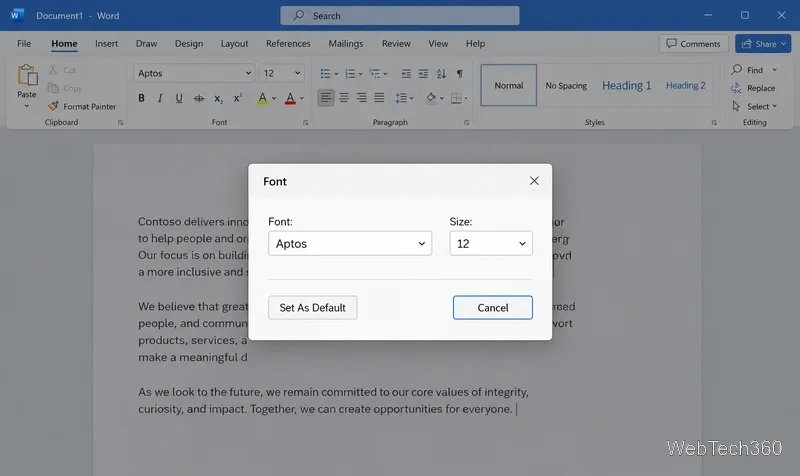Screen dimensions: 800x476
Task: Click Cancel in the Font dialog
Action: coord(493,308)
